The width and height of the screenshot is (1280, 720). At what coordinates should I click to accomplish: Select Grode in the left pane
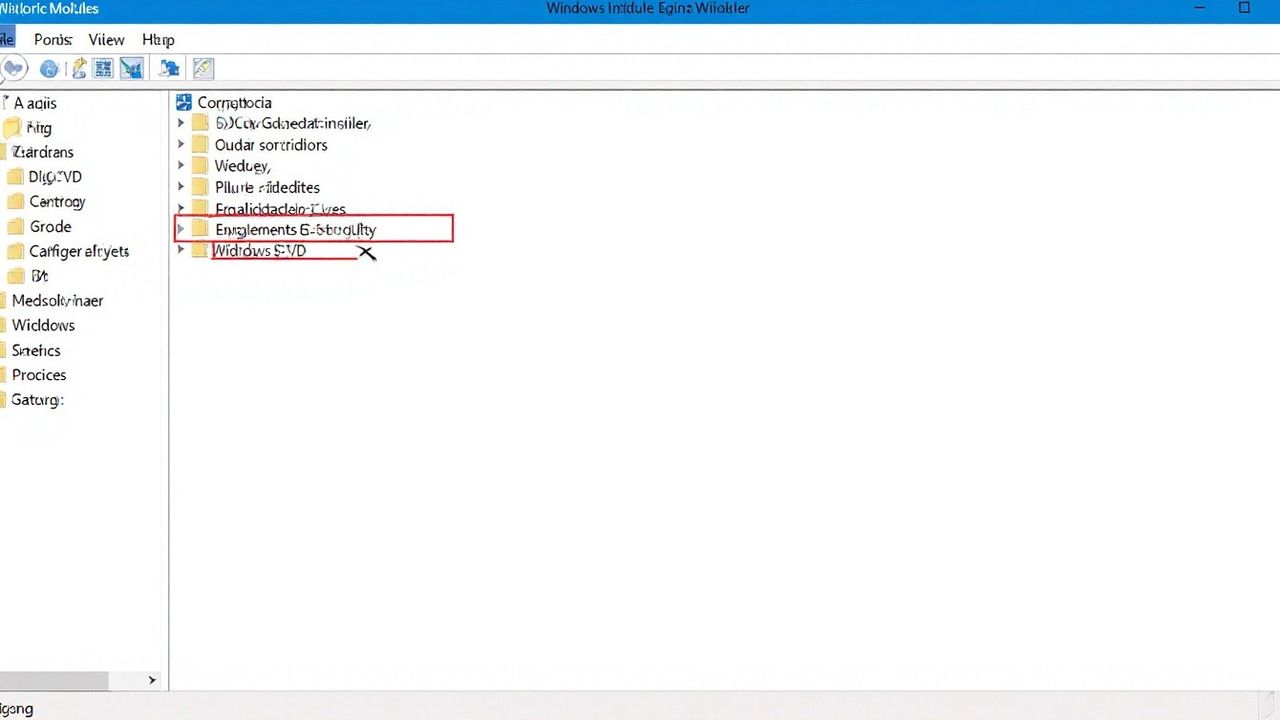point(50,226)
